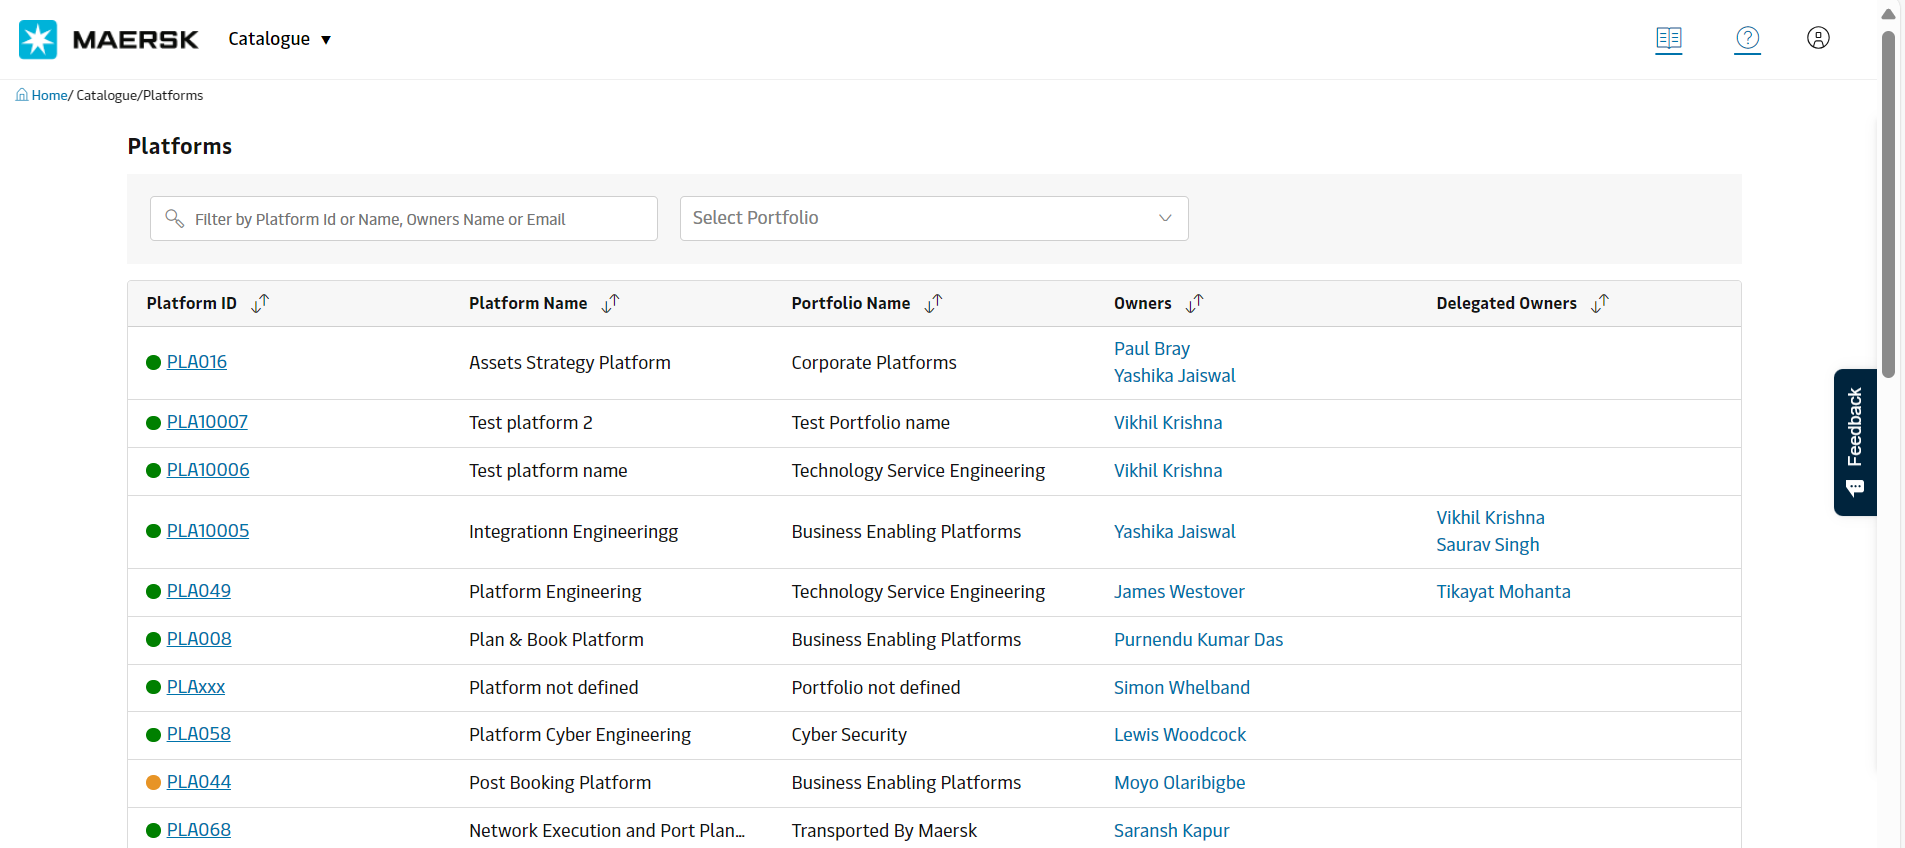Sort by Platform Name column
This screenshot has height=848, width=1905.
(x=611, y=303)
